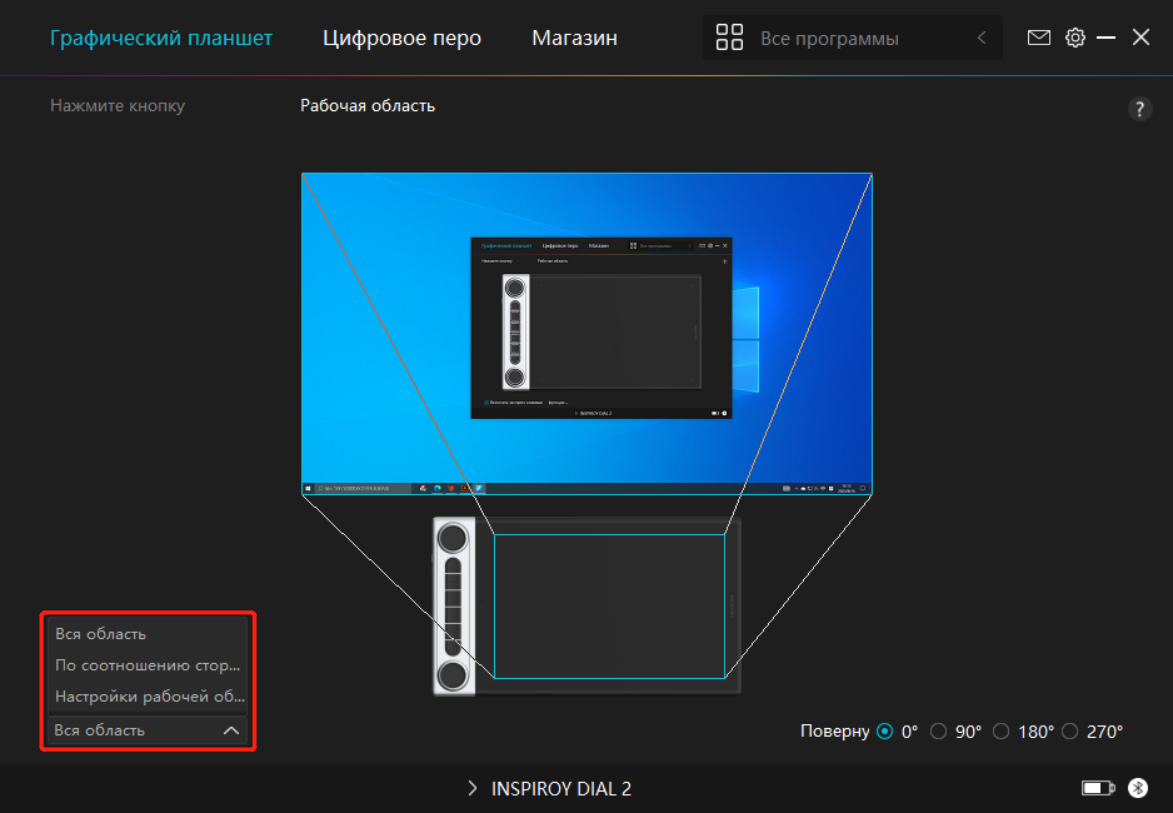Choose the 270° rotation option

[1070, 731]
